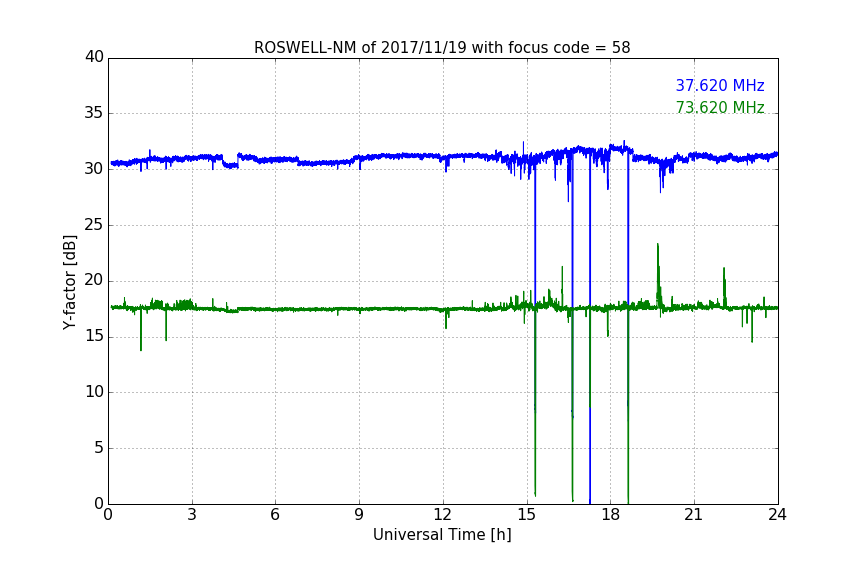
Task: Click x-axis tick label 12
Action: (442, 515)
